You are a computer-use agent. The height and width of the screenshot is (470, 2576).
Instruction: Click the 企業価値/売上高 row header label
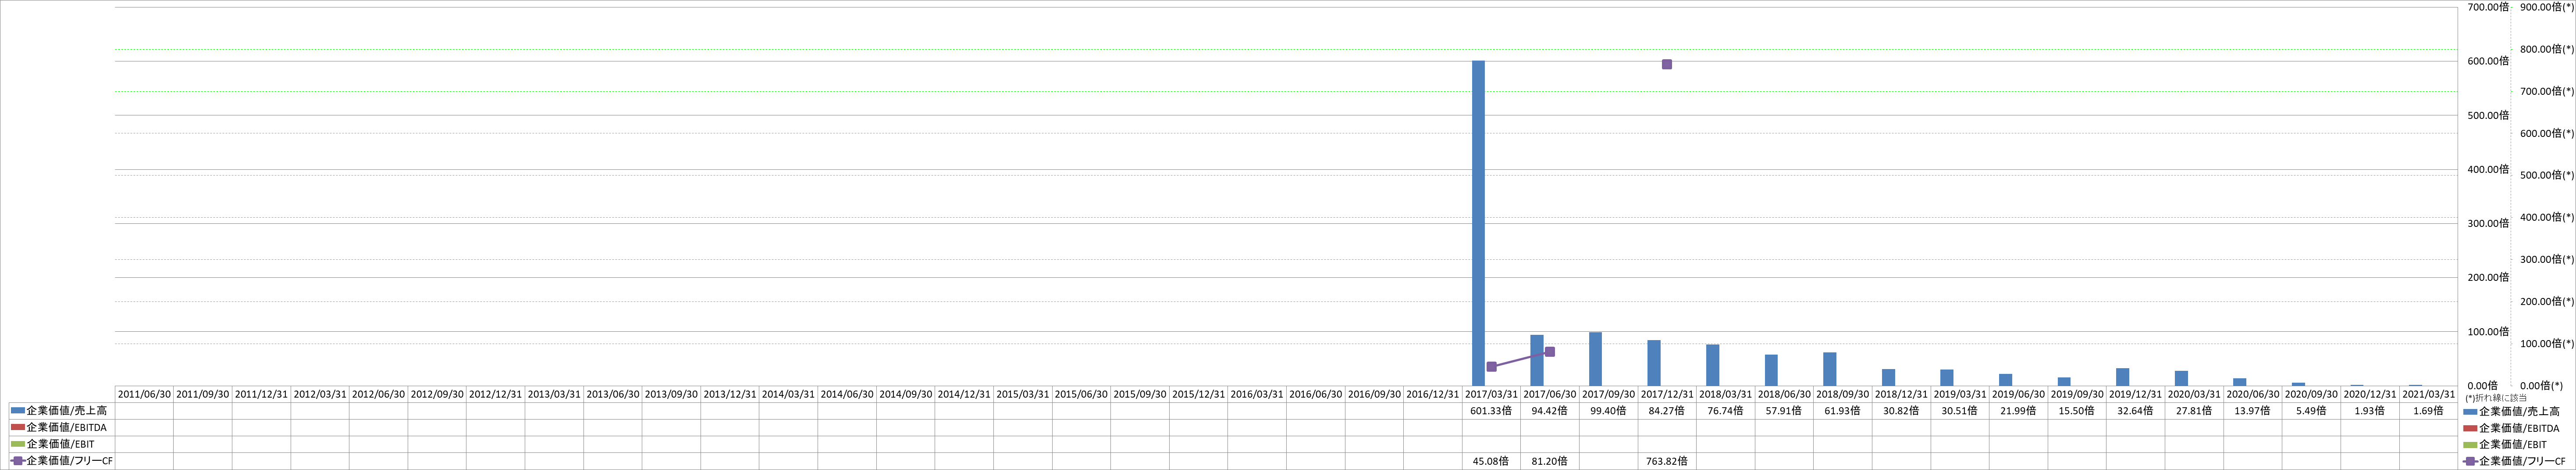pyautogui.click(x=66, y=411)
